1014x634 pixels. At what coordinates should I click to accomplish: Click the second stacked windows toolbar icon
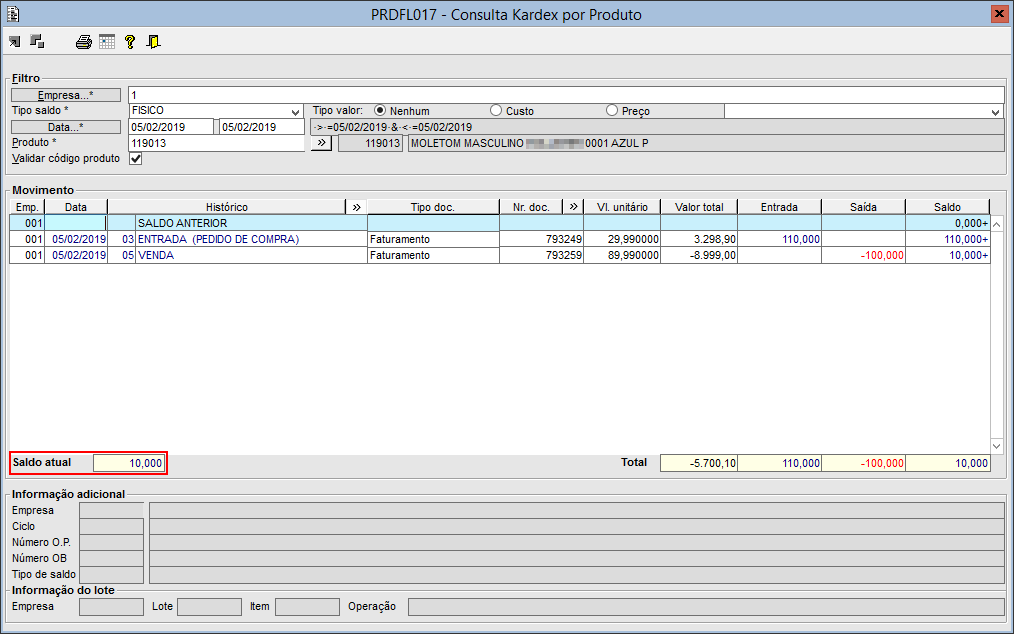pyautogui.click(x=38, y=41)
